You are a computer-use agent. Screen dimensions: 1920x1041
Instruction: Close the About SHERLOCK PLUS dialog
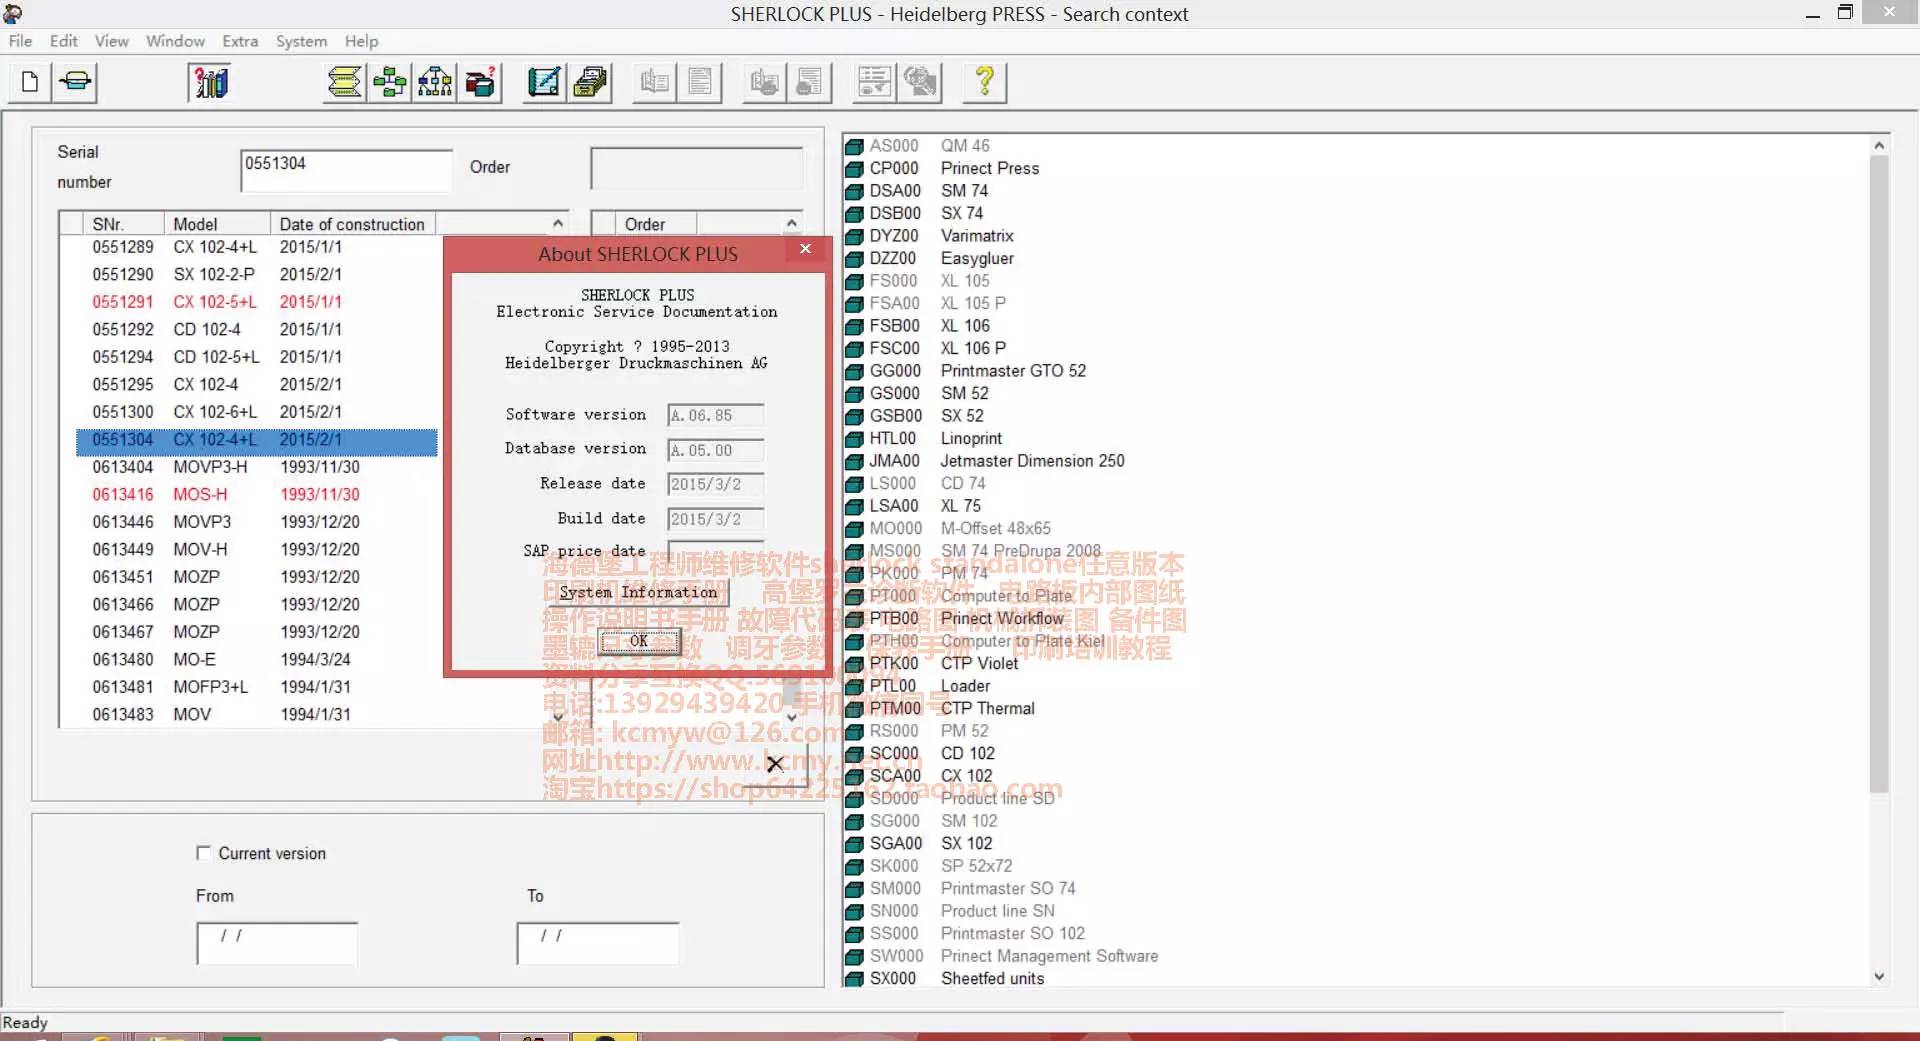pos(805,249)
